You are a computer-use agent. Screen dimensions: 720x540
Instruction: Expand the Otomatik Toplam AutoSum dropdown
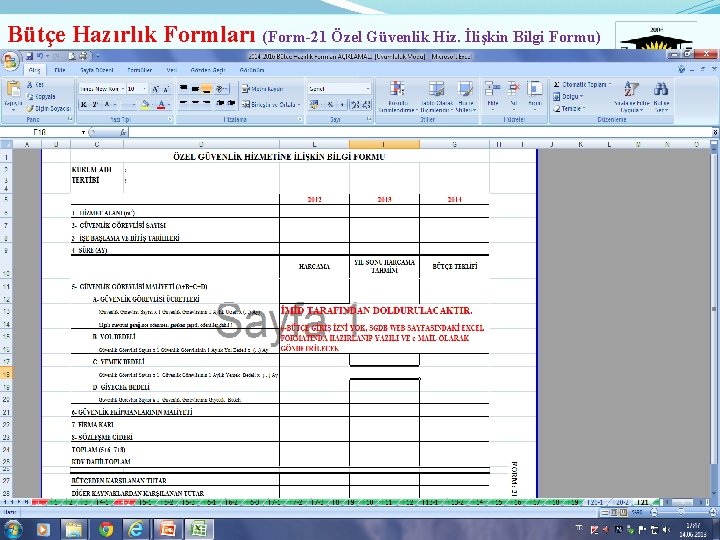click(x=610, y=85)
